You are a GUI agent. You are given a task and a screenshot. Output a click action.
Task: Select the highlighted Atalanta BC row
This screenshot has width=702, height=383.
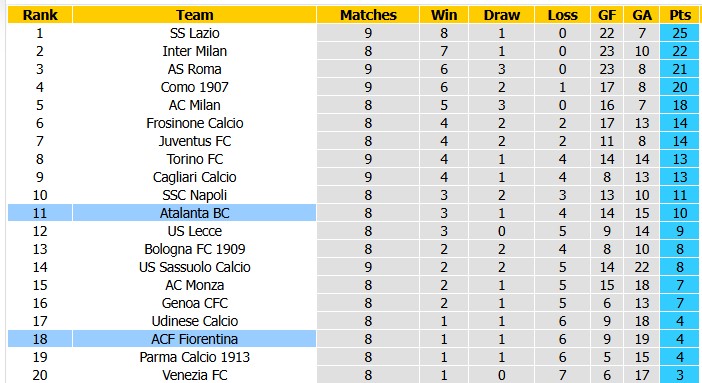[x=353, y=213]
